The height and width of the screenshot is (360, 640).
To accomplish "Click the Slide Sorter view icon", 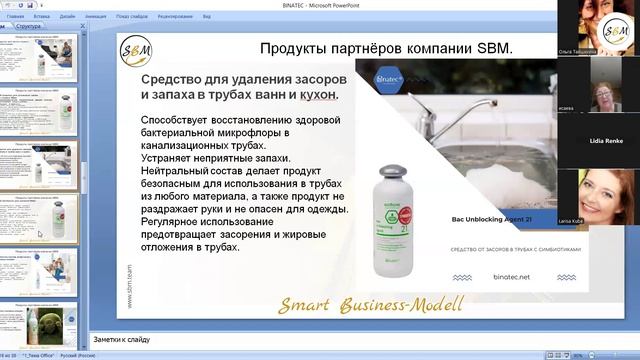I will (558, 356).
